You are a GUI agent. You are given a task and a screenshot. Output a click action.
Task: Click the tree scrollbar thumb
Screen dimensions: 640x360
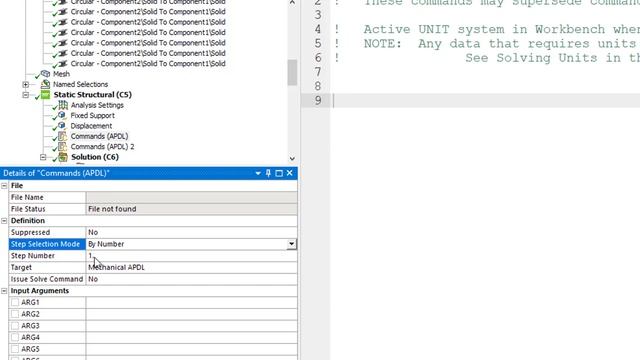(292, 72)
